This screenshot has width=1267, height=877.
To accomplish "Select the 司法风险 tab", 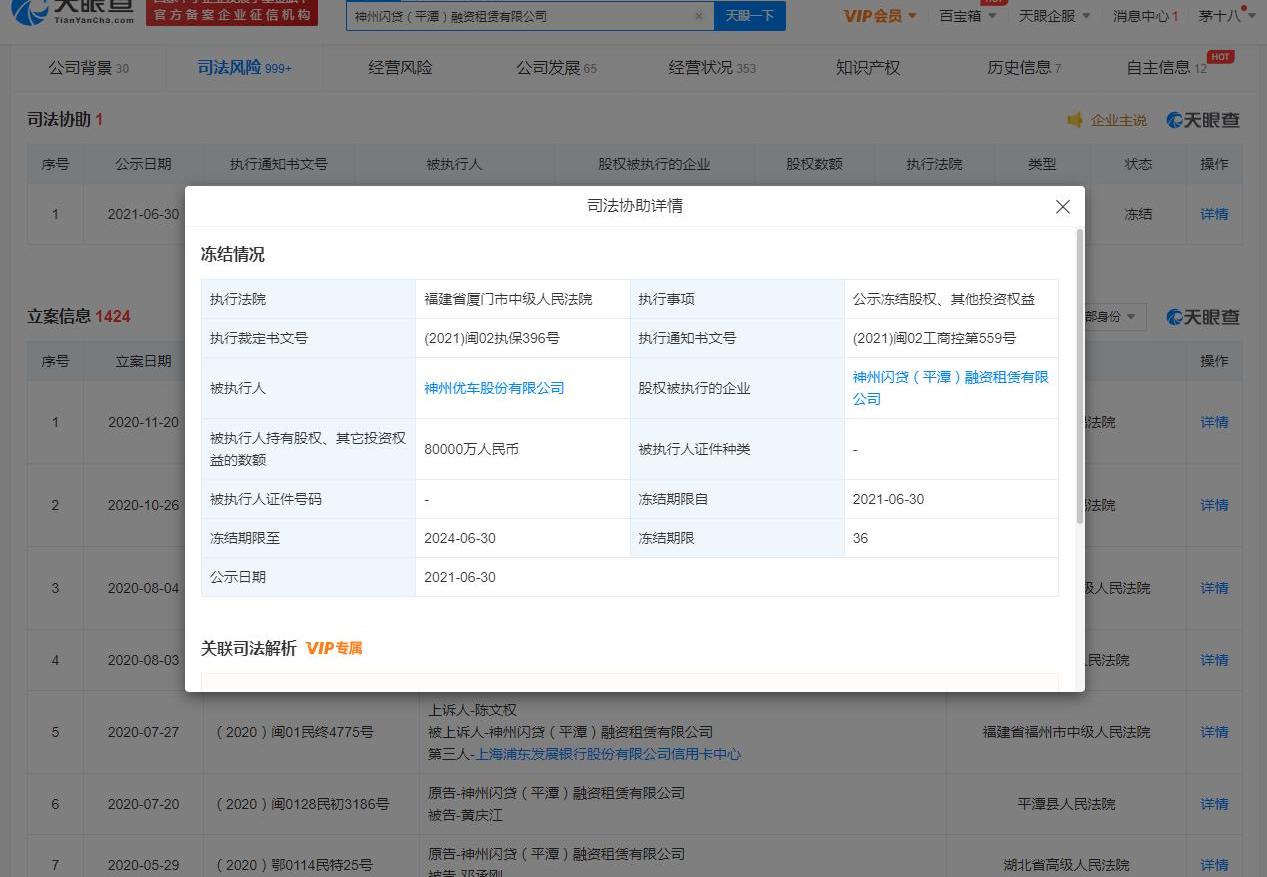I will point(245,68).
